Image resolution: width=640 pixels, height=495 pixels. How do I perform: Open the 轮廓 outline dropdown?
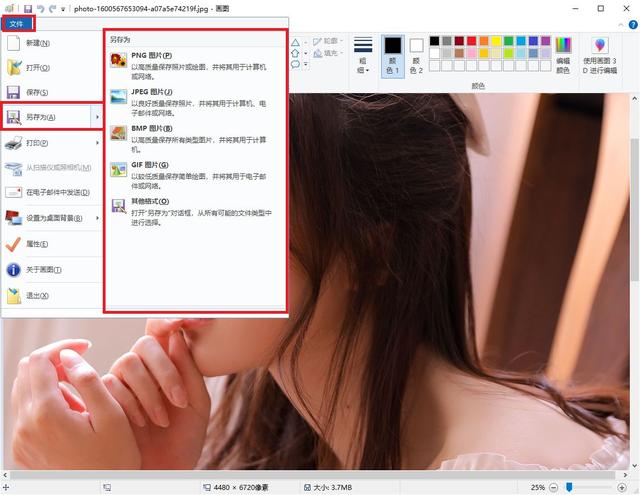coord(328,41)
